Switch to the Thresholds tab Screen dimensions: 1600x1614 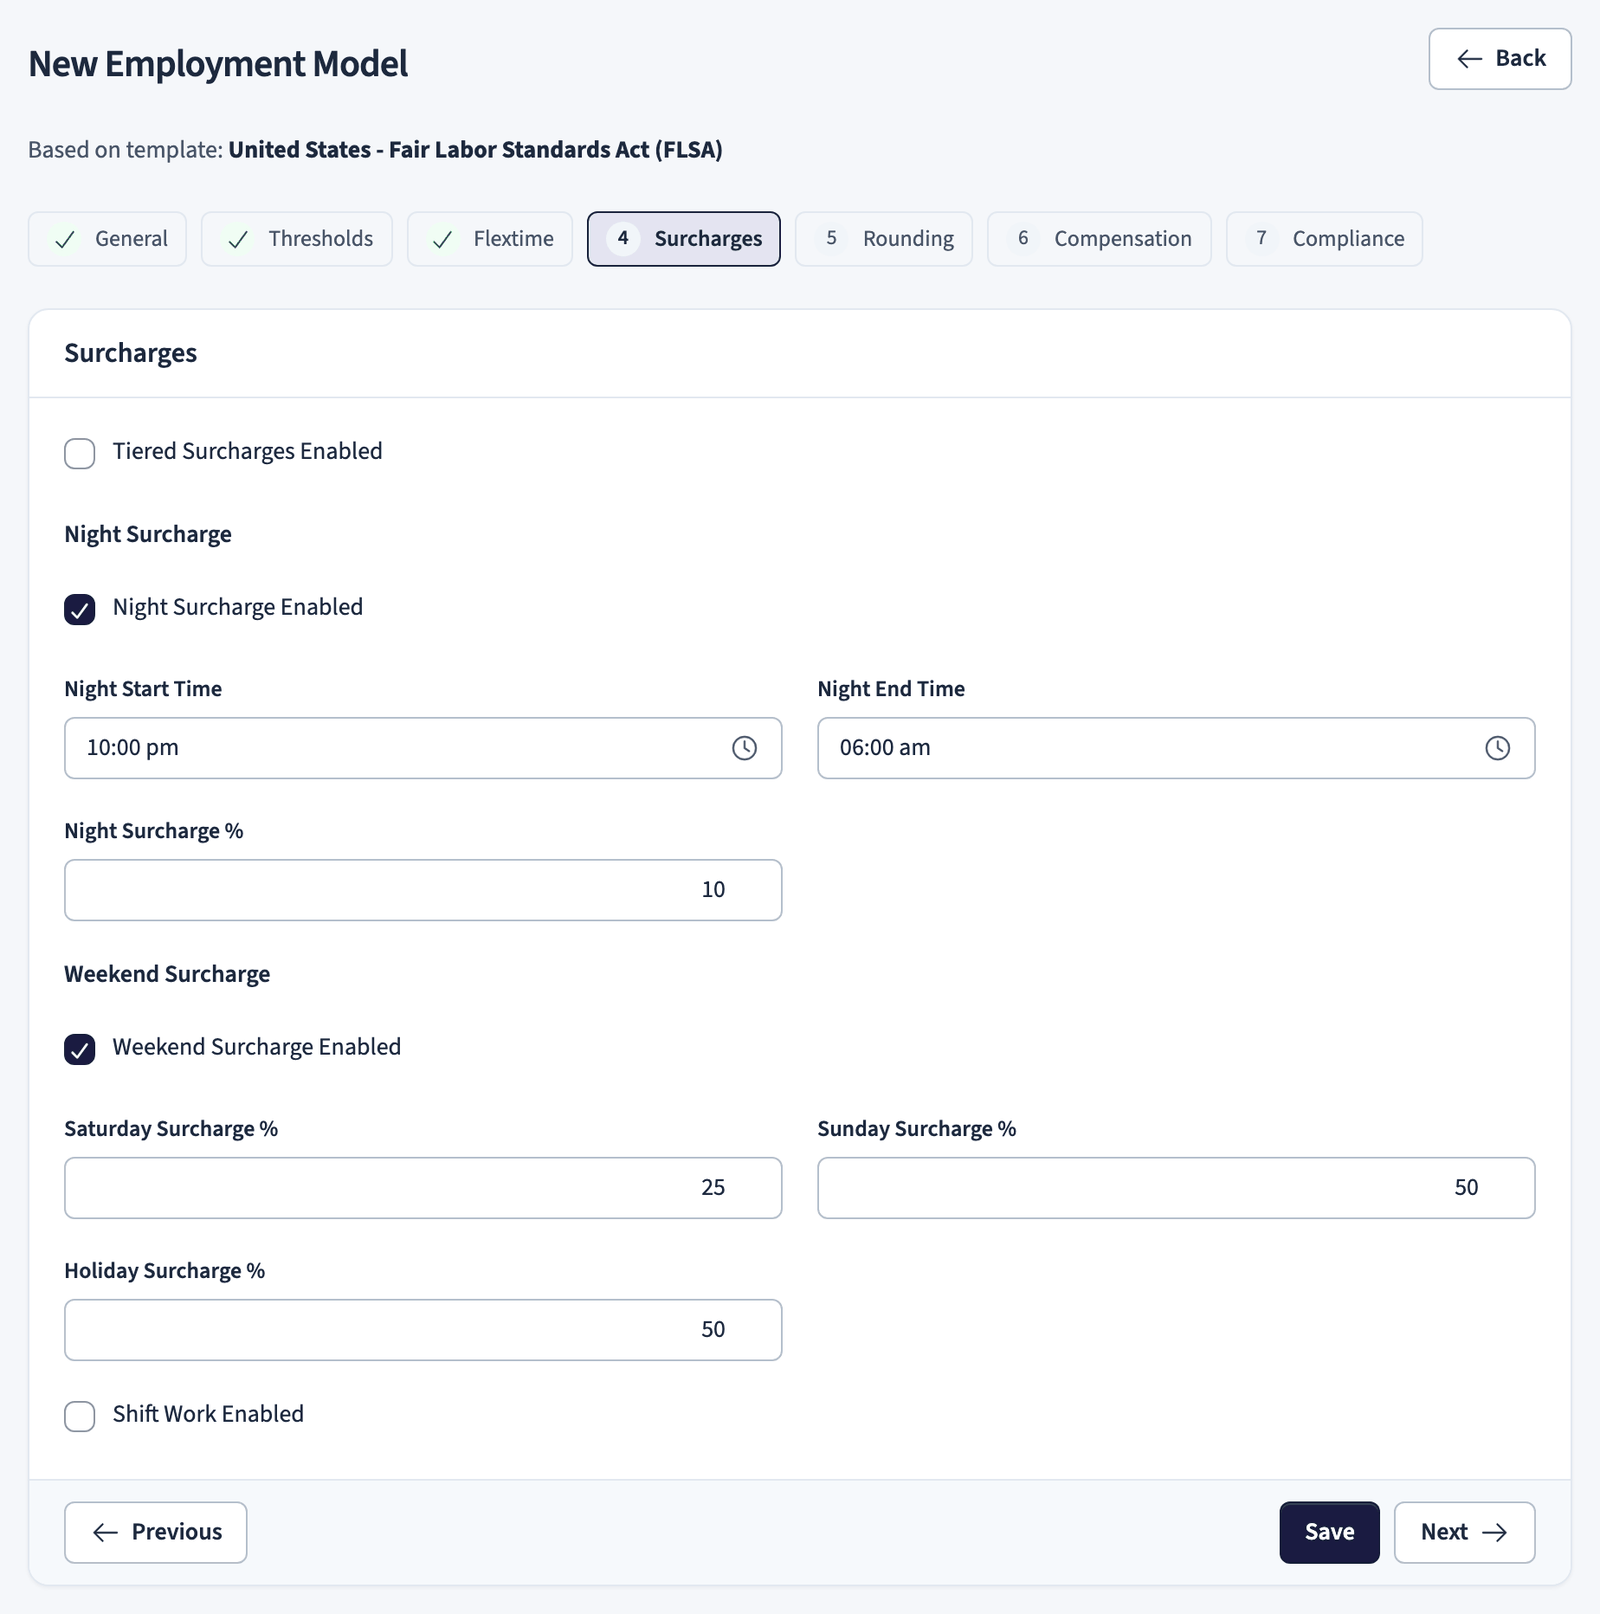pyautogui.click(x=297, y=239)
